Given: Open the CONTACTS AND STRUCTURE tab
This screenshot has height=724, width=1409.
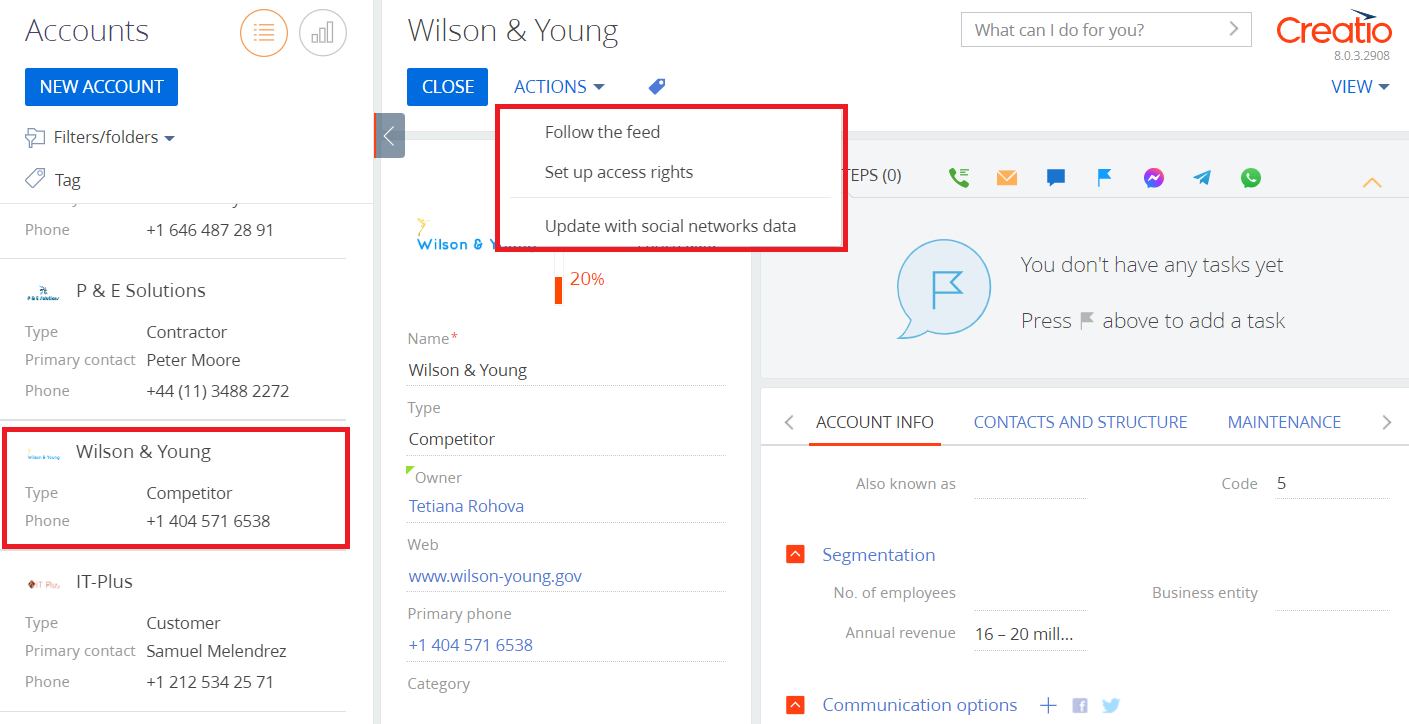Looking at the screenshot, I should [x=1081, y=422].
